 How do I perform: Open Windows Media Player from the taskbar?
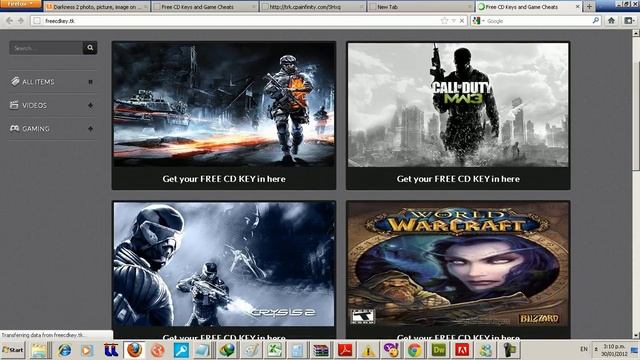(x=87, y=350)
